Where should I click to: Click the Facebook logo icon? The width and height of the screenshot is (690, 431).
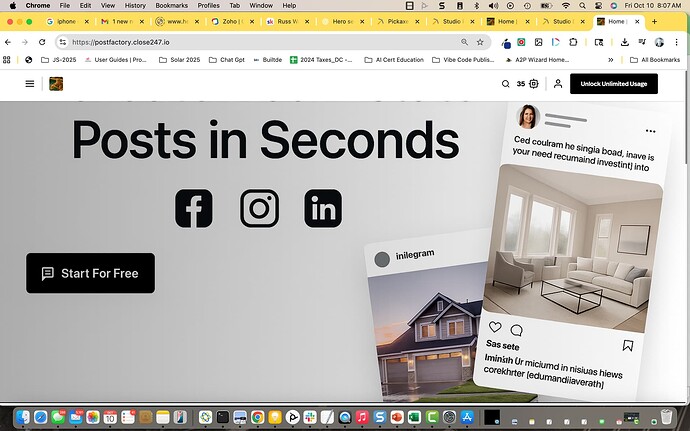coord(194,208)
